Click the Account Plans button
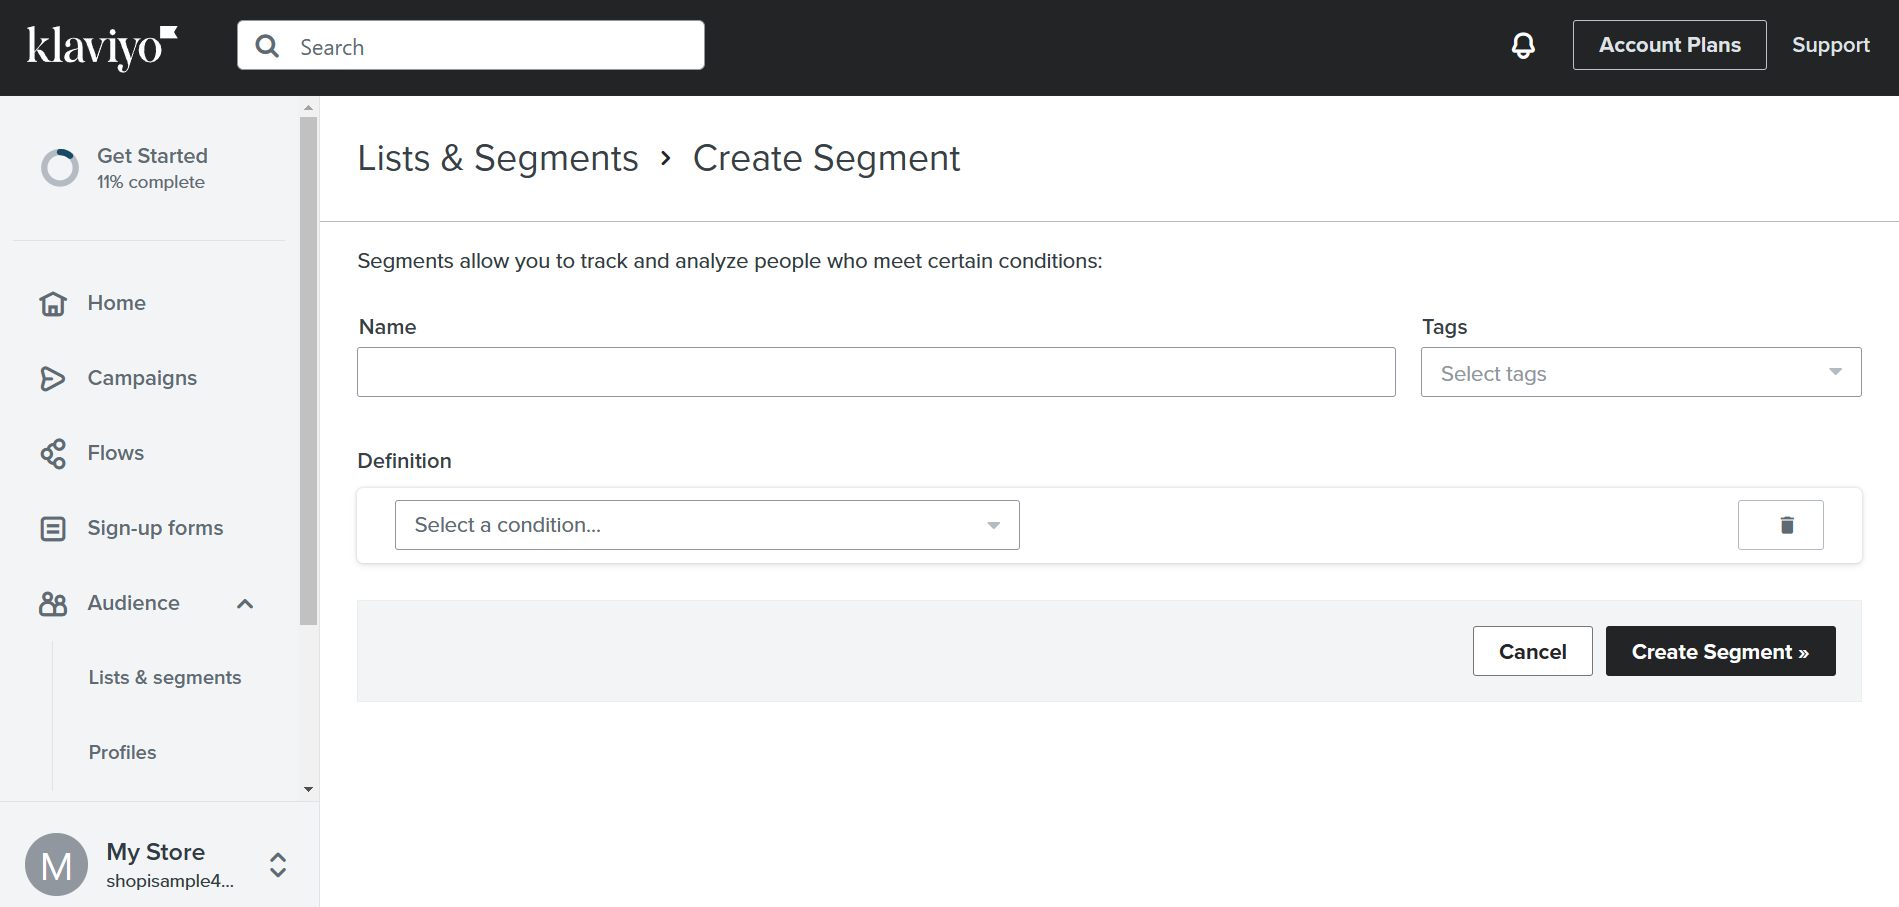Image resolution: width=1899 pixels, height=907 pixels. (1669, 45)
